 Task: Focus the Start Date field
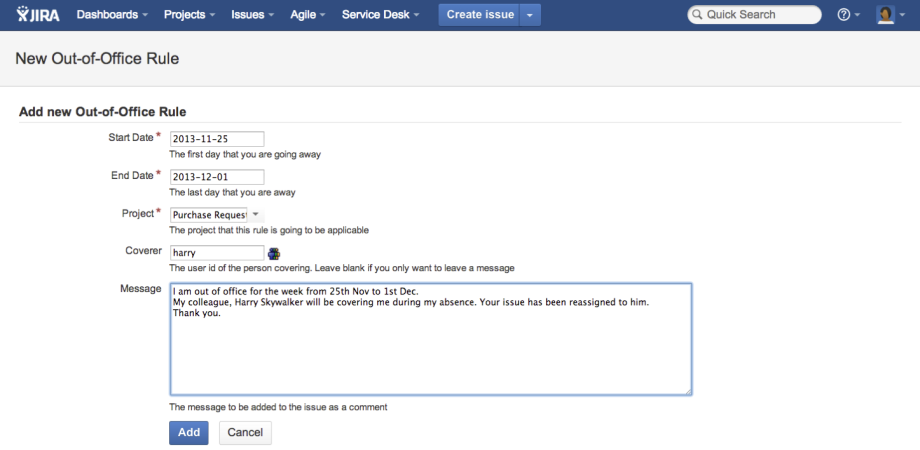[x=216, y=139]
